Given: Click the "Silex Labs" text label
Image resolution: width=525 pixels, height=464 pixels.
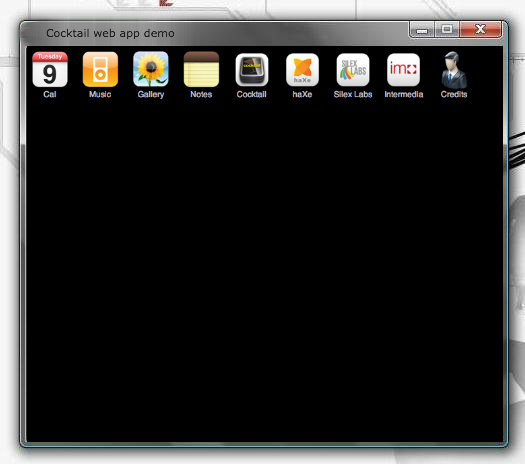Looking at the screenshot, I should tap(353, 94).
